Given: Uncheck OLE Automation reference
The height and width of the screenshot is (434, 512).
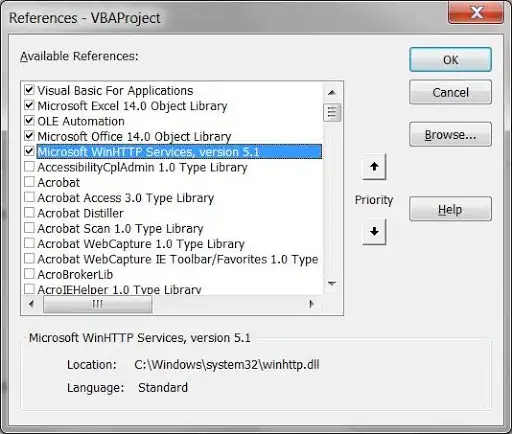Looking at the screenshot, I should (x=29, y=120).
